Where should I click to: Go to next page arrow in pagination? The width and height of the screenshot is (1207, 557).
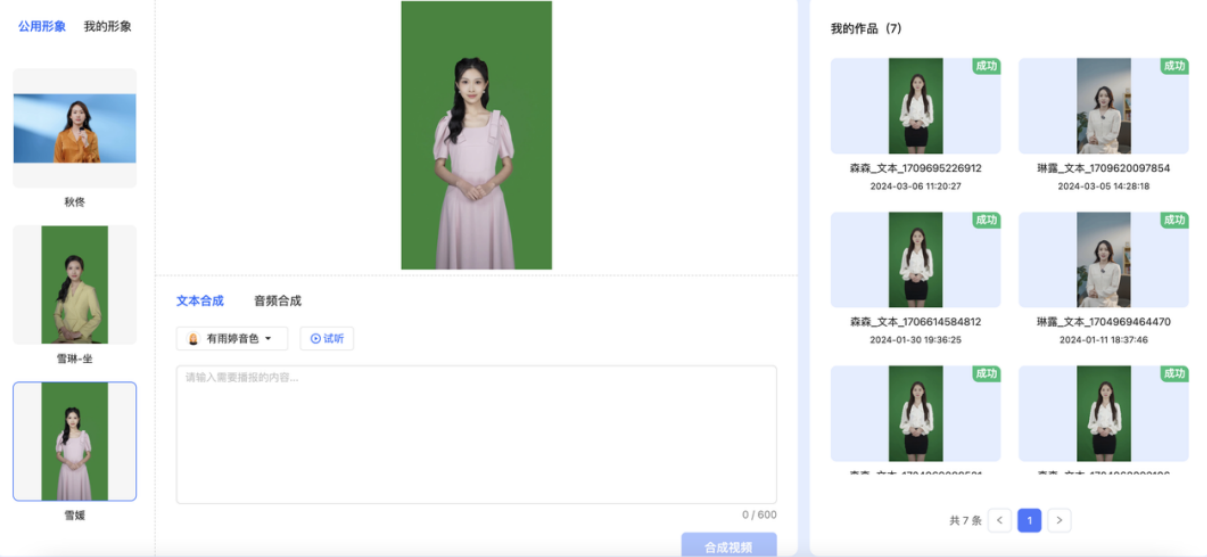pos(1059,520)
